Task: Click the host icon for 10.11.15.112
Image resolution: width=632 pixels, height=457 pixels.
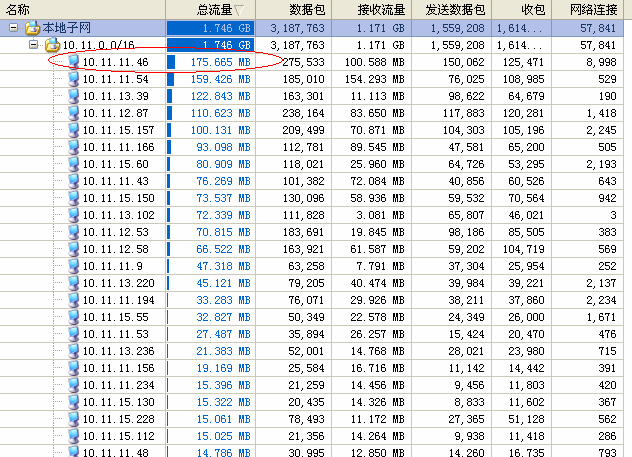Action: (x=73, y=436)
